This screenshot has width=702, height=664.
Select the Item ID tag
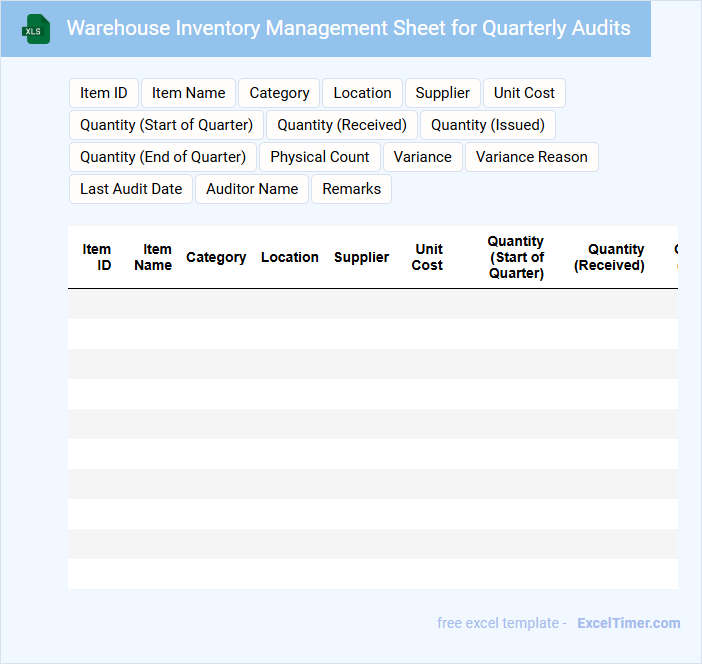point(104,93)
